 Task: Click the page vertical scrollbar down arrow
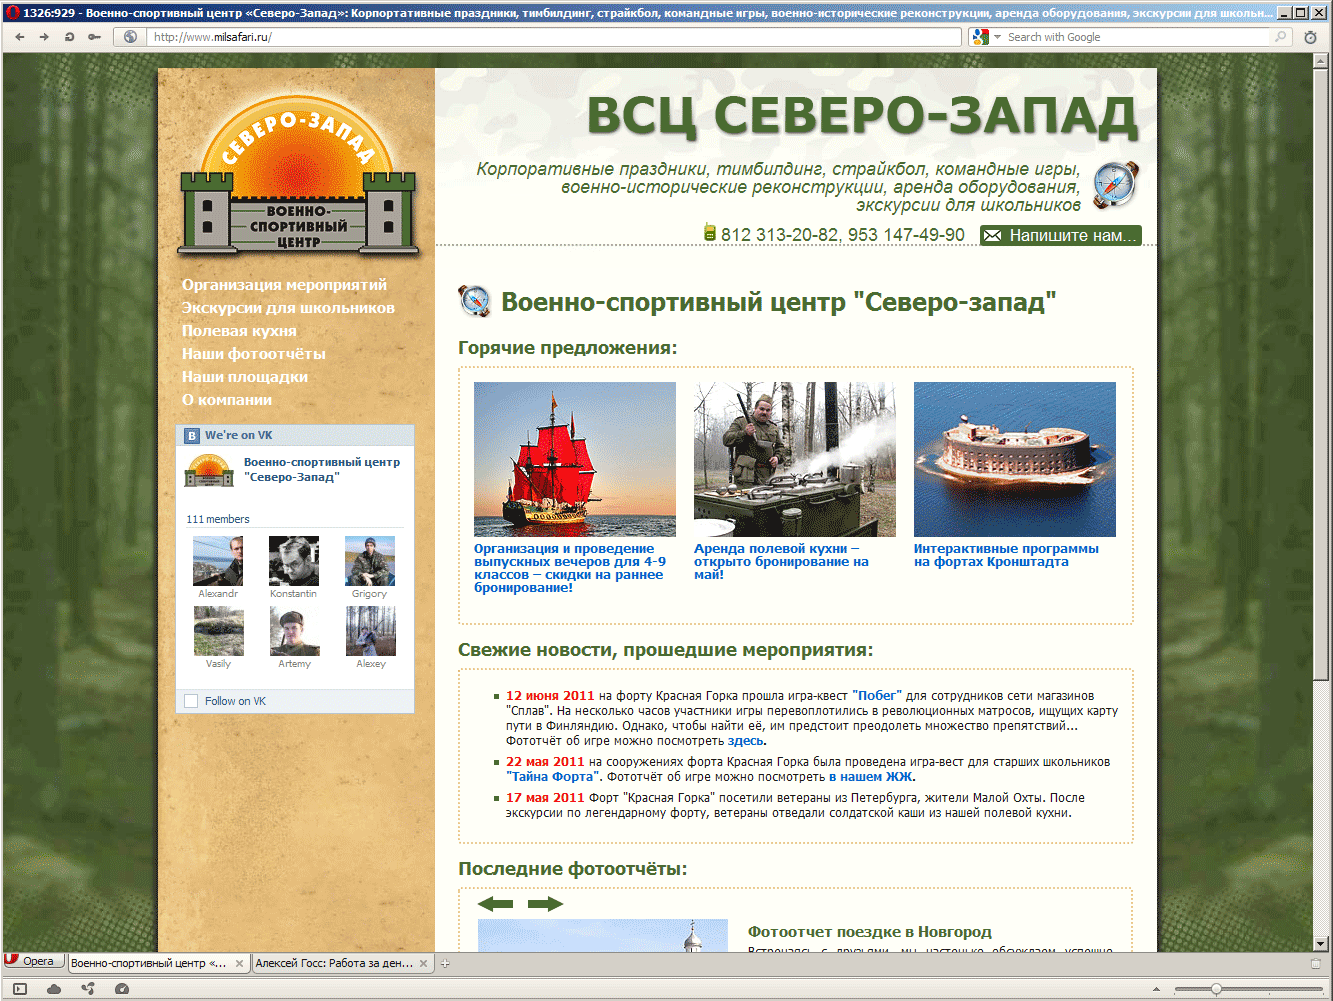(x=1321, y=943)
